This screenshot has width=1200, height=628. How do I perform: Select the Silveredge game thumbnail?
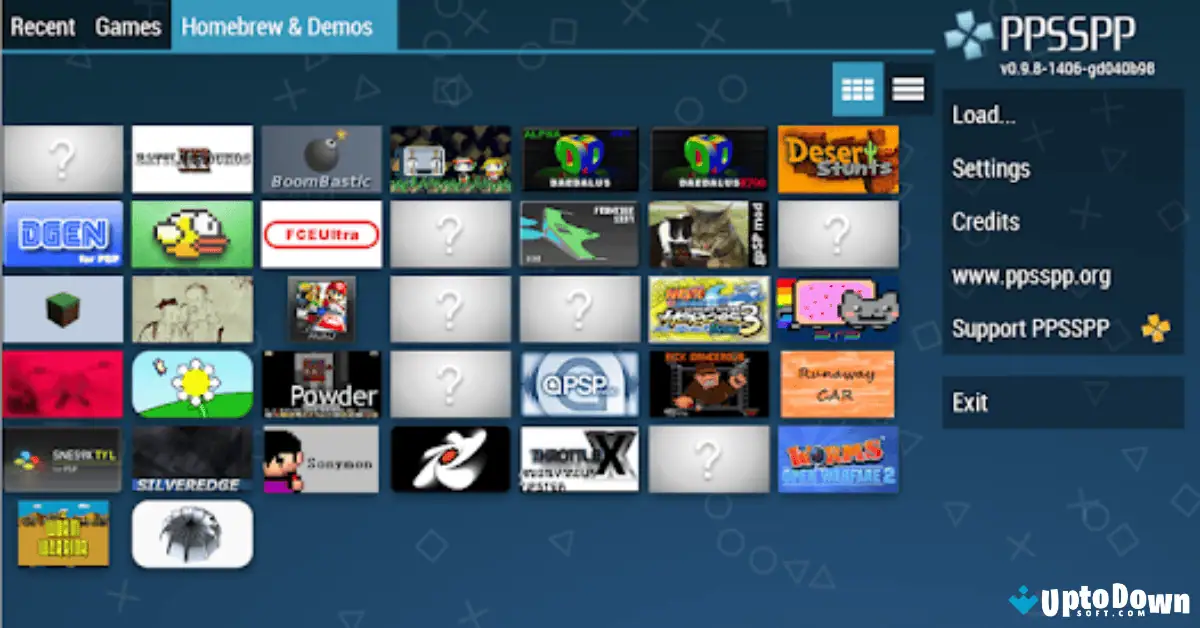click(x=192, y=459)
